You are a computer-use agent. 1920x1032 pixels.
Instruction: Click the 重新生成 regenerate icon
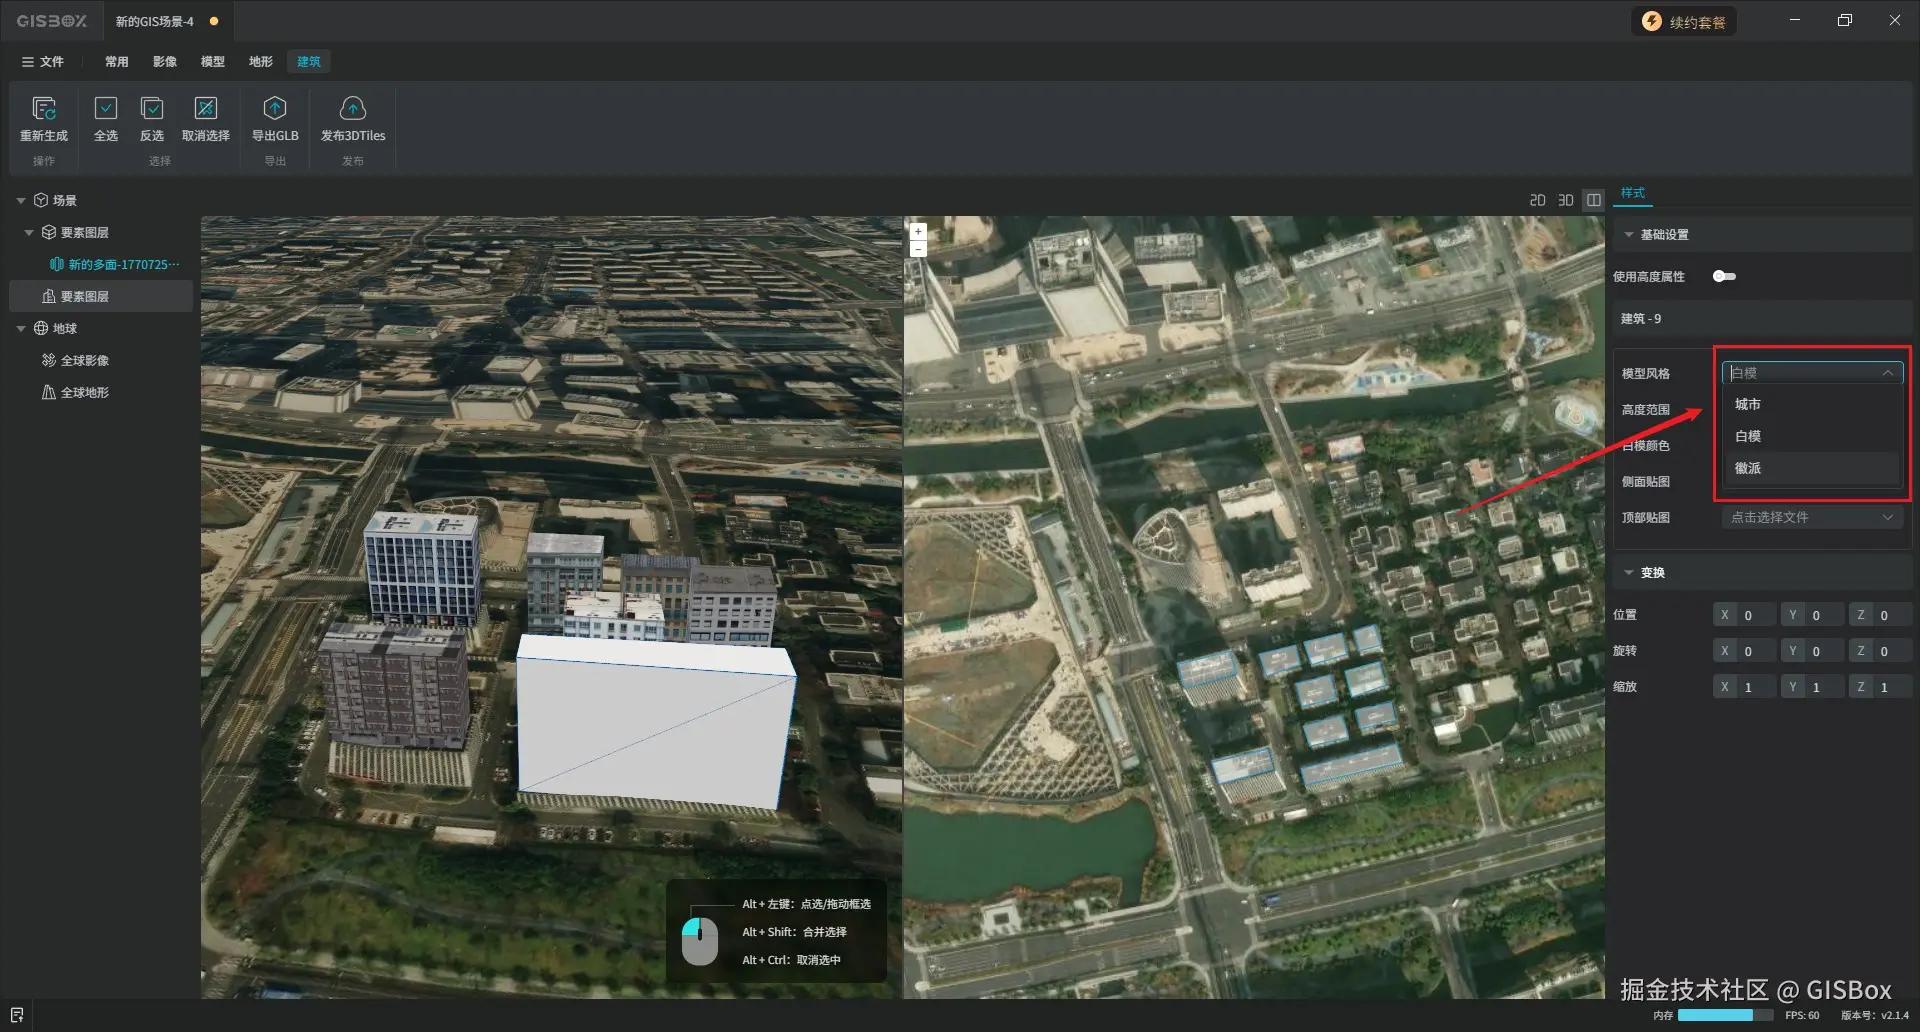pos(44,108)
